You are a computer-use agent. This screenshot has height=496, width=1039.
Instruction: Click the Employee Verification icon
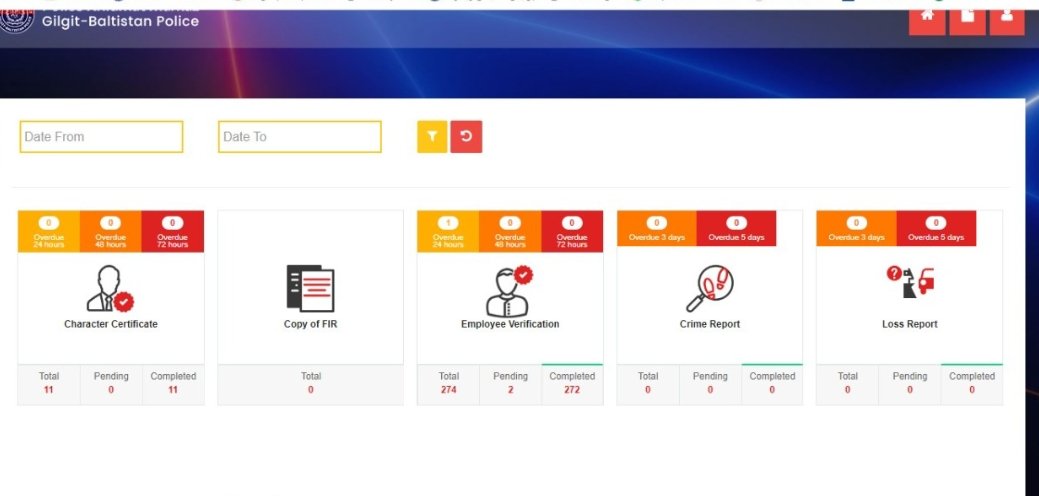click(x=510, y=291)
